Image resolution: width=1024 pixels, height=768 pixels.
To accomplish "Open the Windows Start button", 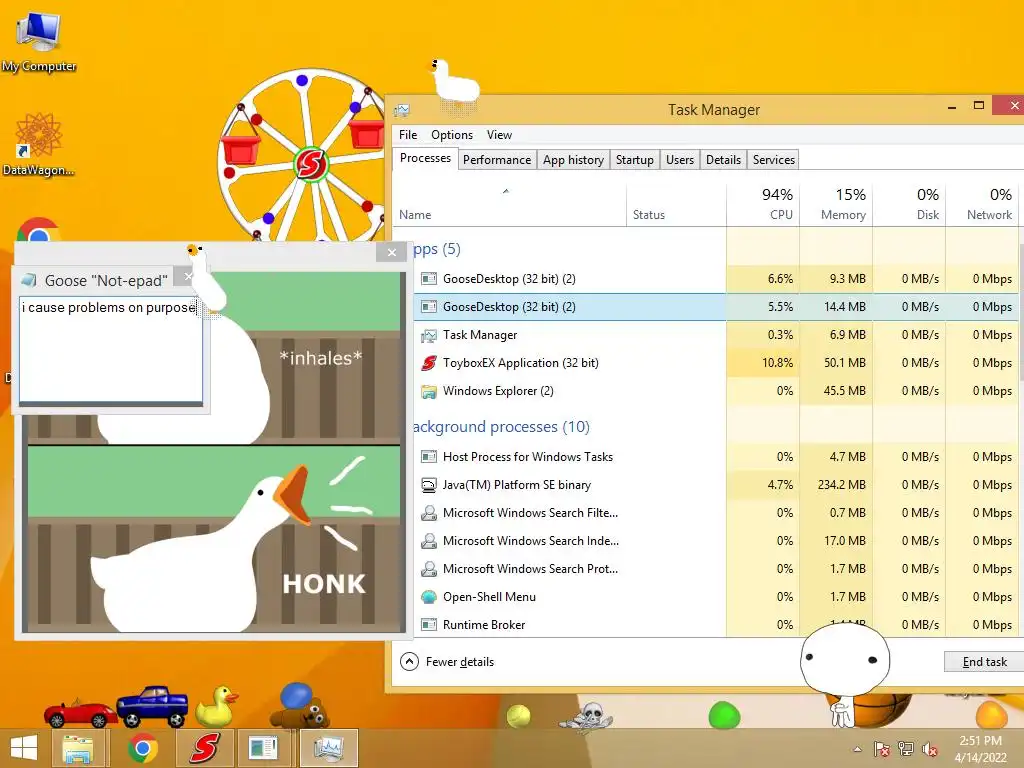I will [x=24, y=748].
